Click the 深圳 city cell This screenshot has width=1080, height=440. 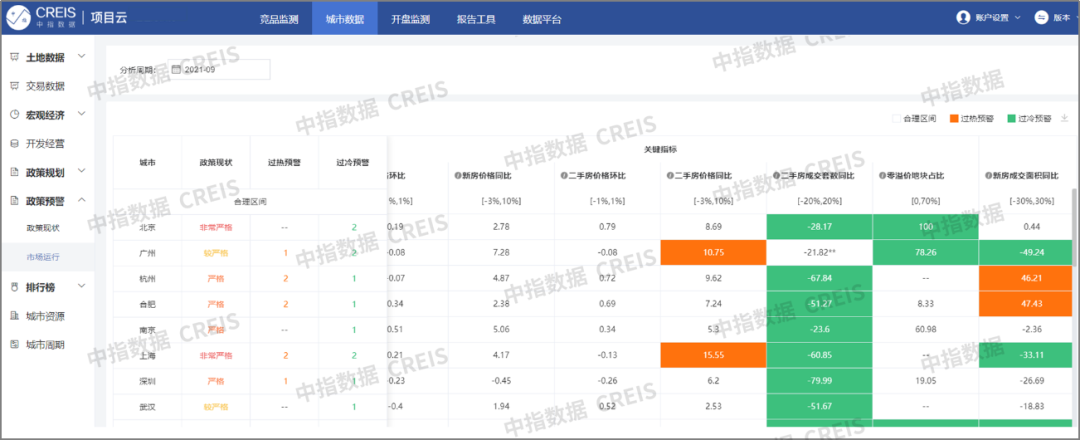pos(147,381)
